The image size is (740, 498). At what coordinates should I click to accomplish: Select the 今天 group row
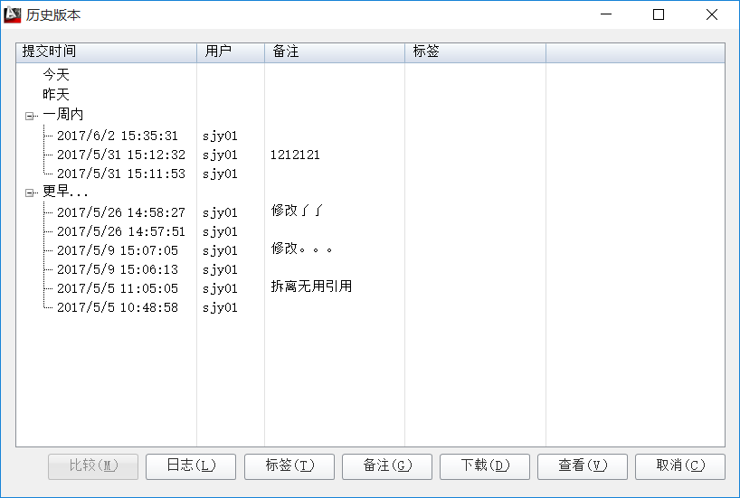coord(56,75)
